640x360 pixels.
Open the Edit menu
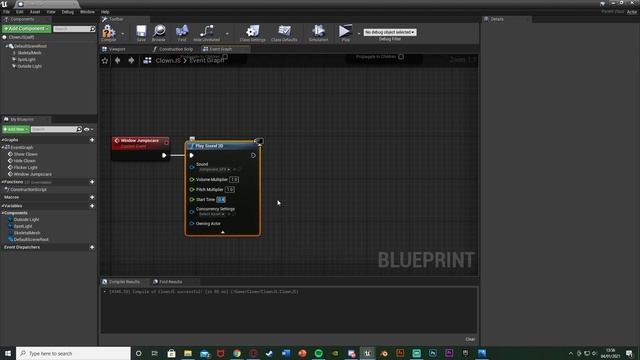click(x=20, y=12)
